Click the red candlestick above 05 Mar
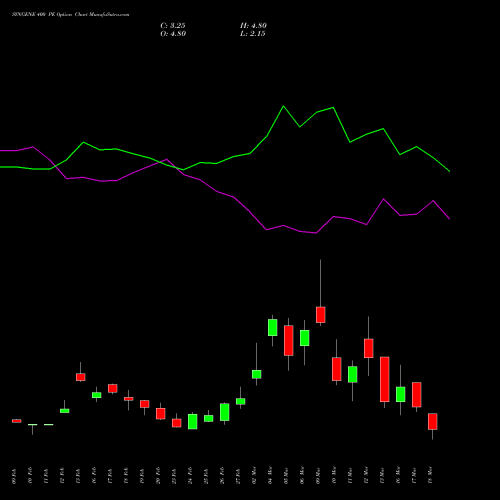Image resolution: width=500 pixels, height=500 pixels. [289, 340]
